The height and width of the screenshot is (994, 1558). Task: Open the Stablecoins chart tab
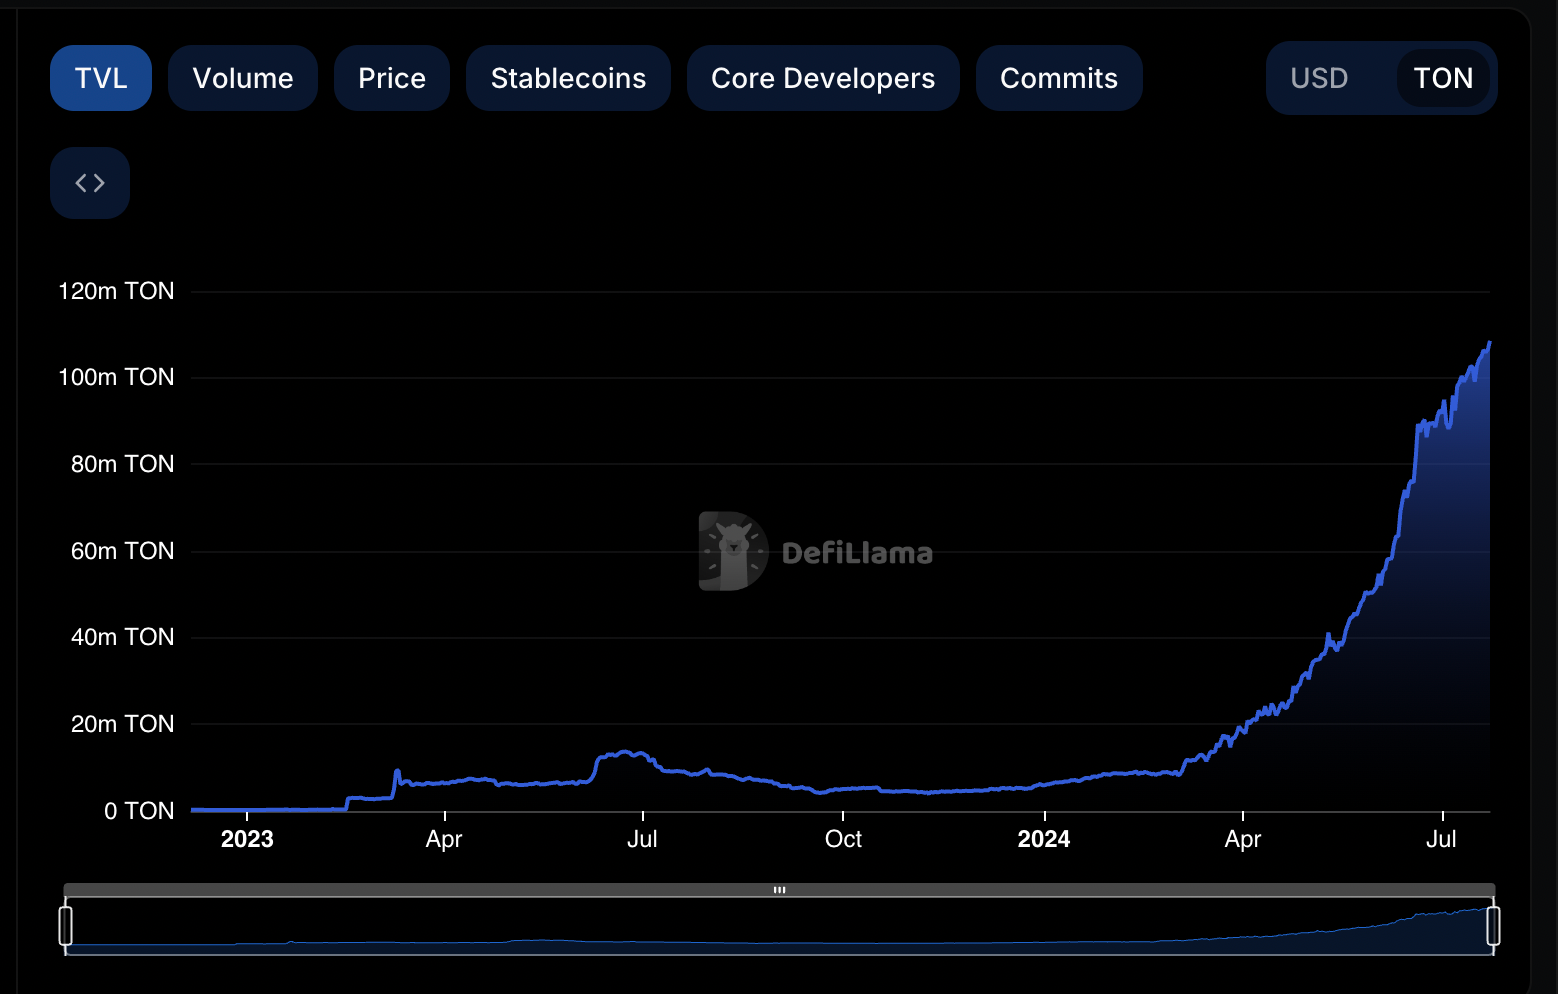point(568,78)
